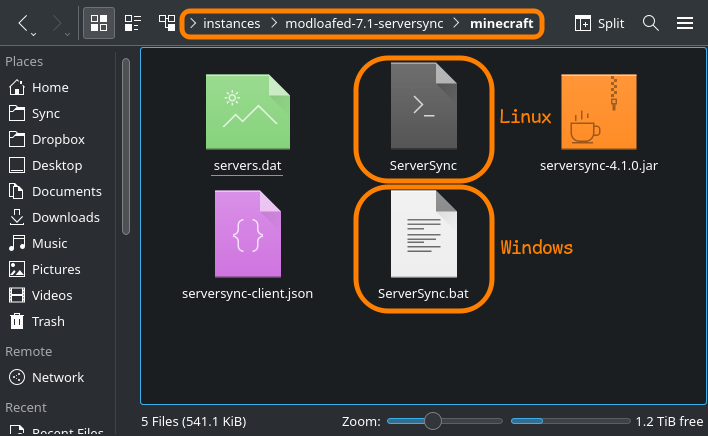This screenshot has width=708, height=436.
Task: Switch to Icons view mode
Action: pyautogui.click(x=98, y=22)
